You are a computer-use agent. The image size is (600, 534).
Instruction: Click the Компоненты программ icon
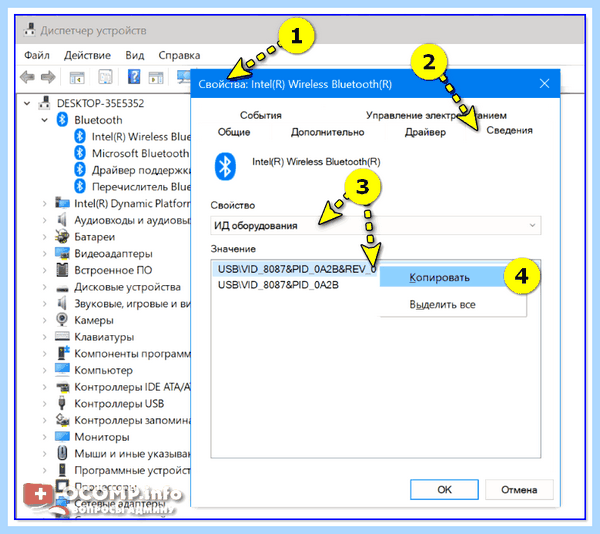[63, 353]
